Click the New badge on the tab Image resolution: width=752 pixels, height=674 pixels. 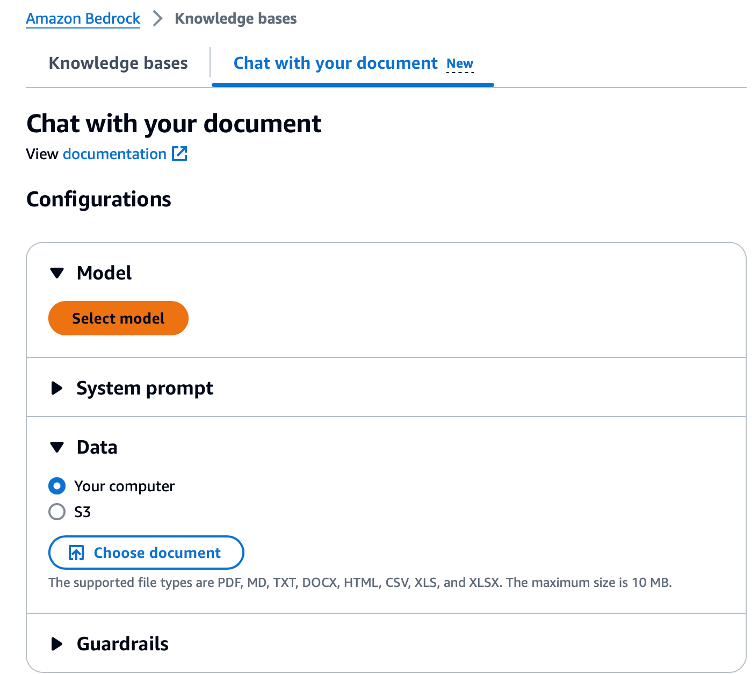(x=460, y=64)
